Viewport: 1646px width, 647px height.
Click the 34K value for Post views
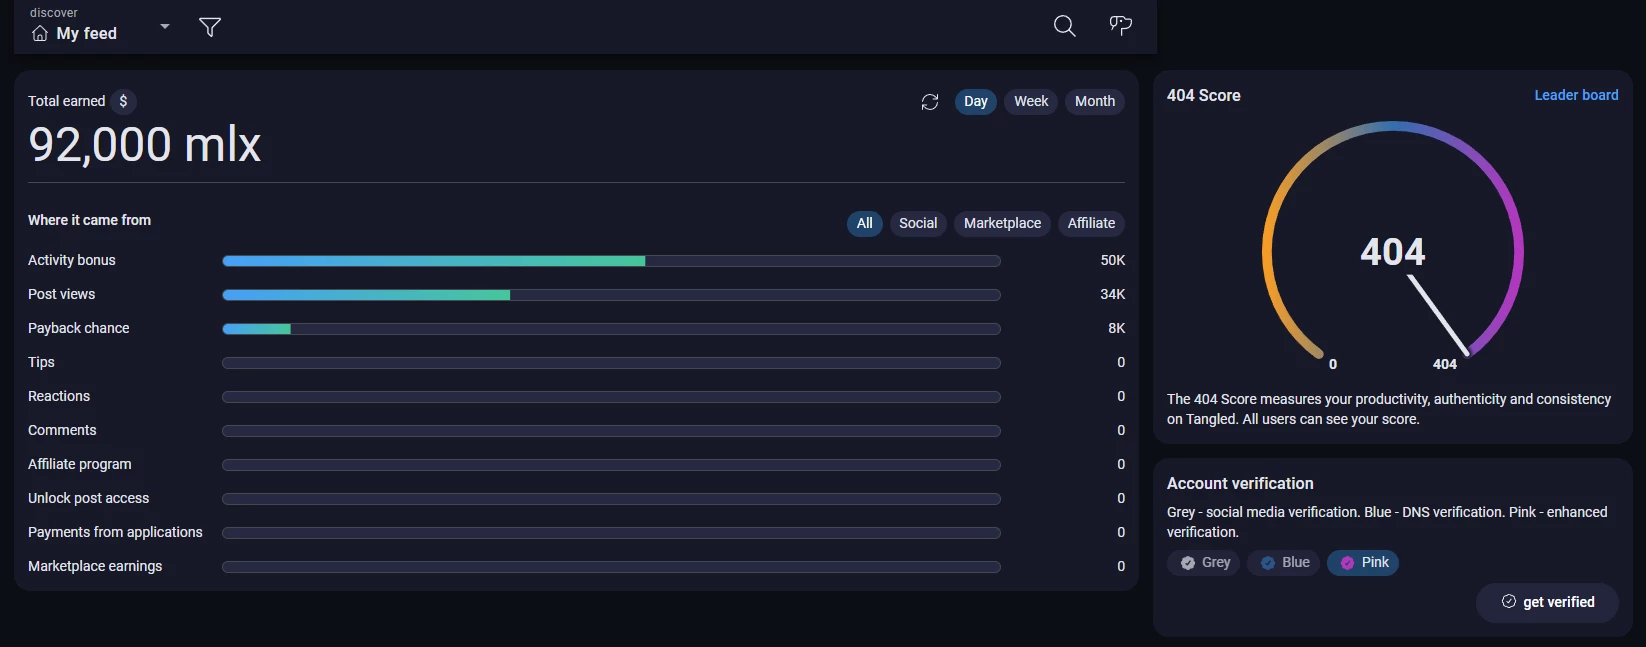tap(1113, 294)
